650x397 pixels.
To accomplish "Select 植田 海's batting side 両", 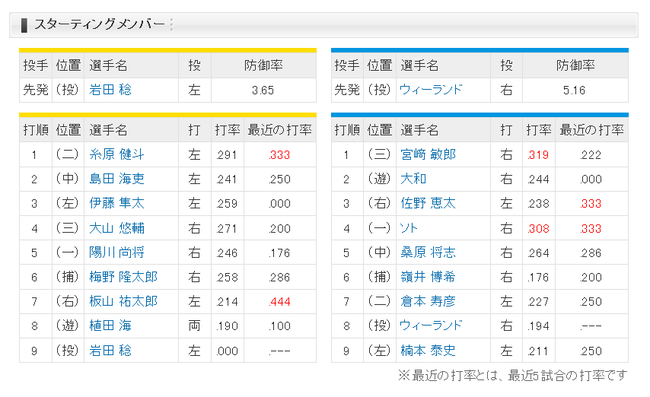I will 194,326.
